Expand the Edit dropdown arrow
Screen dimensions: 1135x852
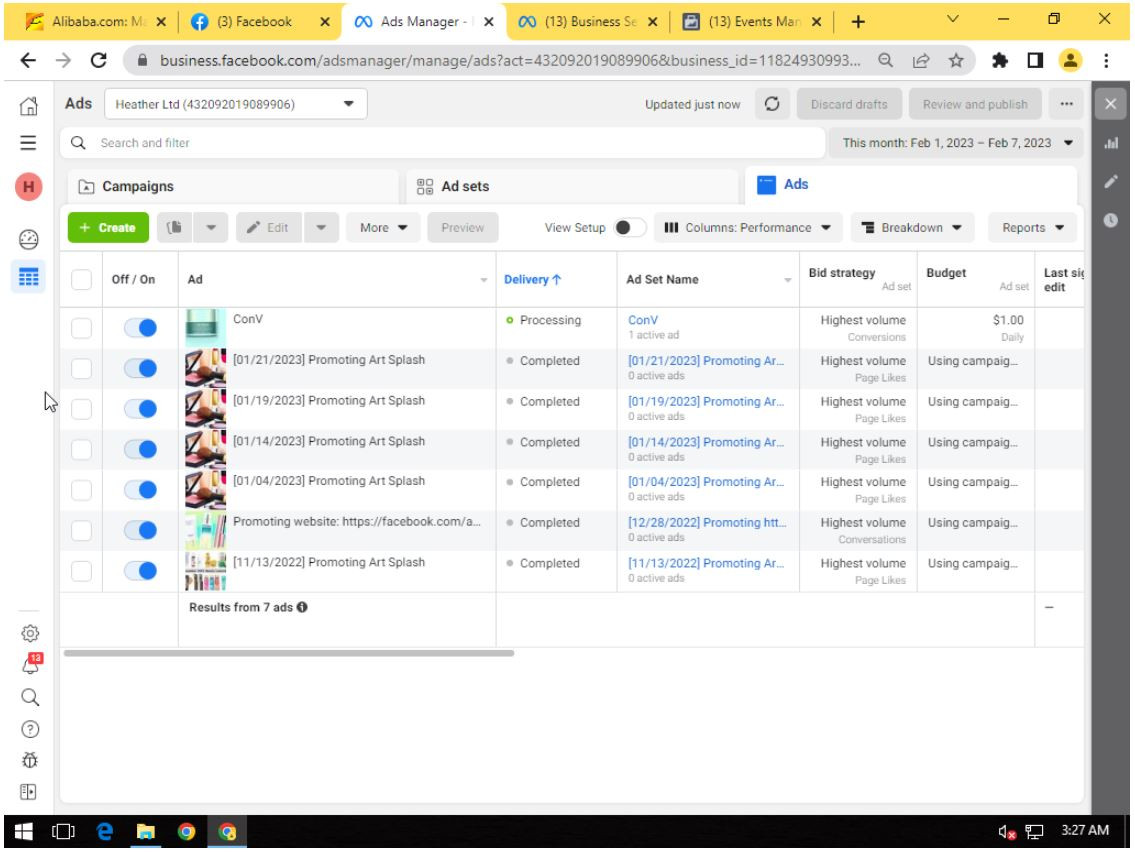click(x=321, y=227)
